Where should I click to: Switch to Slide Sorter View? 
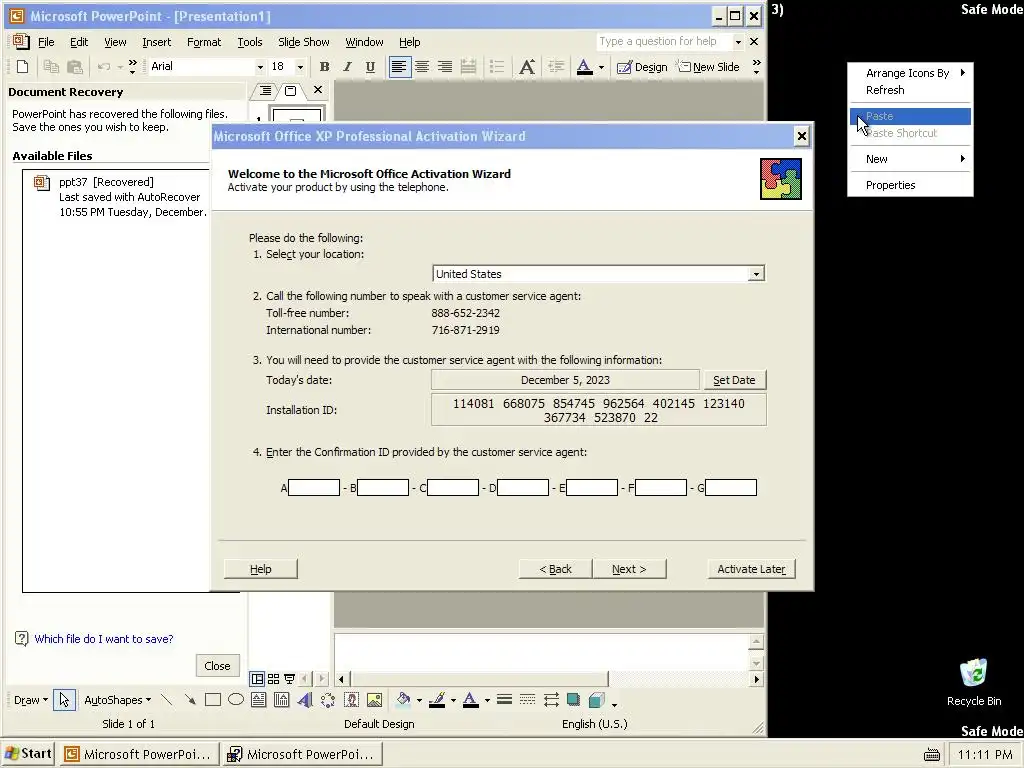(273, 679)
